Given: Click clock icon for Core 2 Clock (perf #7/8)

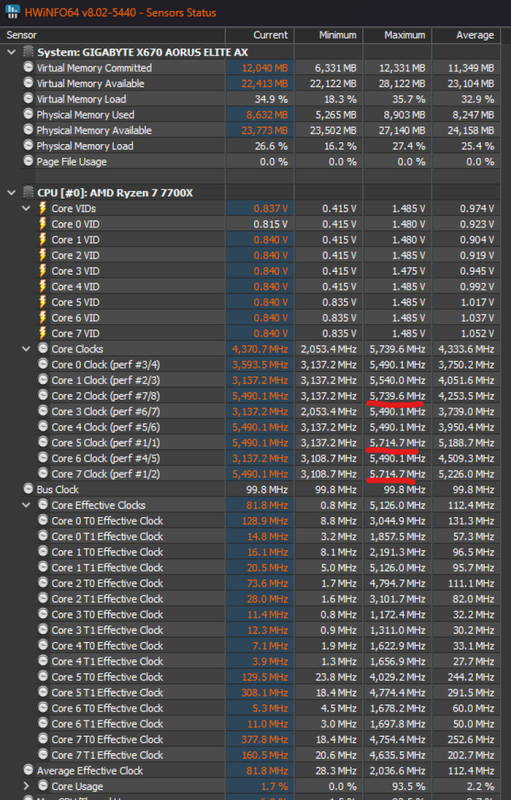Looking at the screenshot, I should tap(43, 395).
